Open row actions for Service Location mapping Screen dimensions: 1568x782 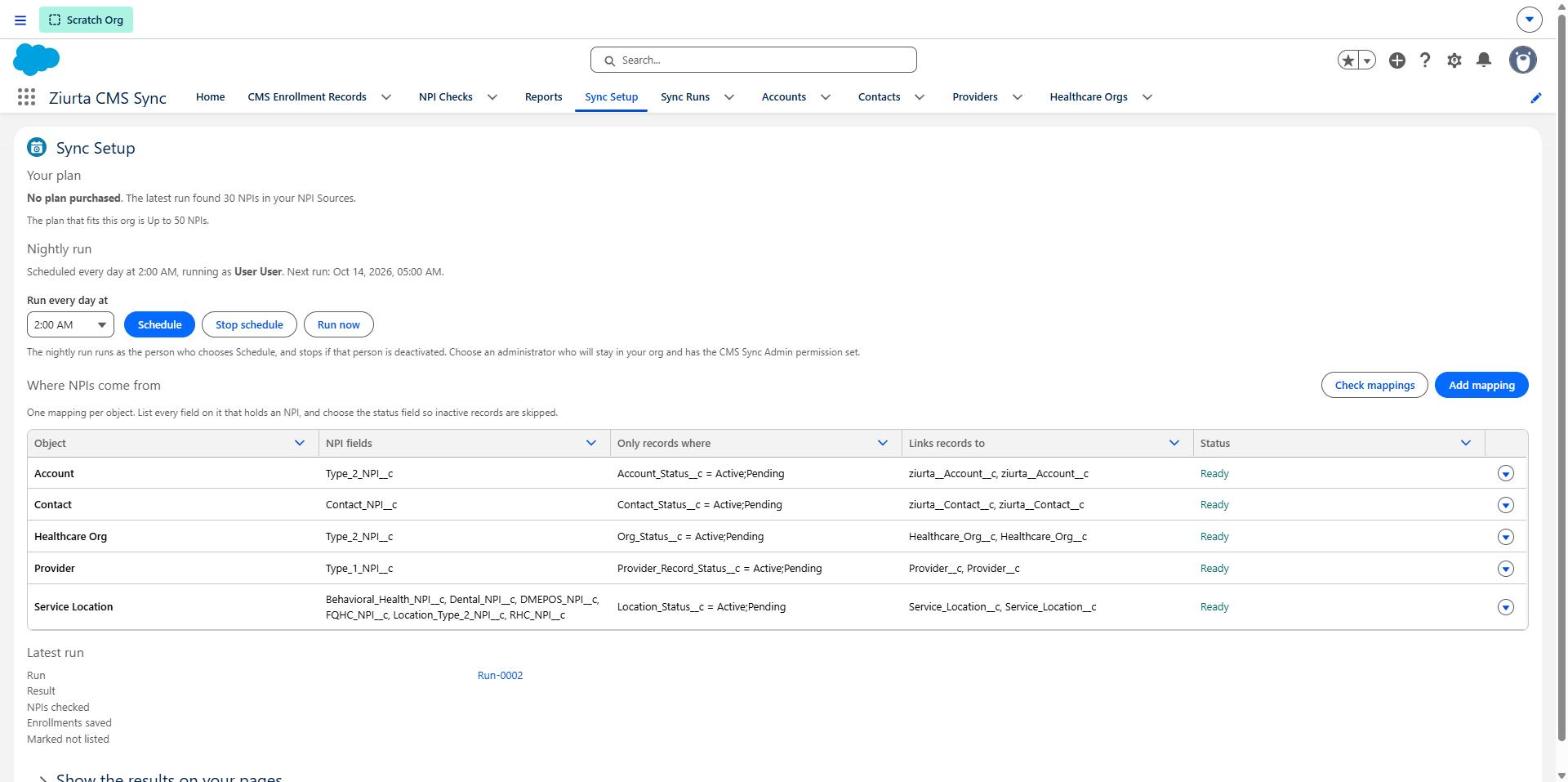click(x=1505, y=607)
